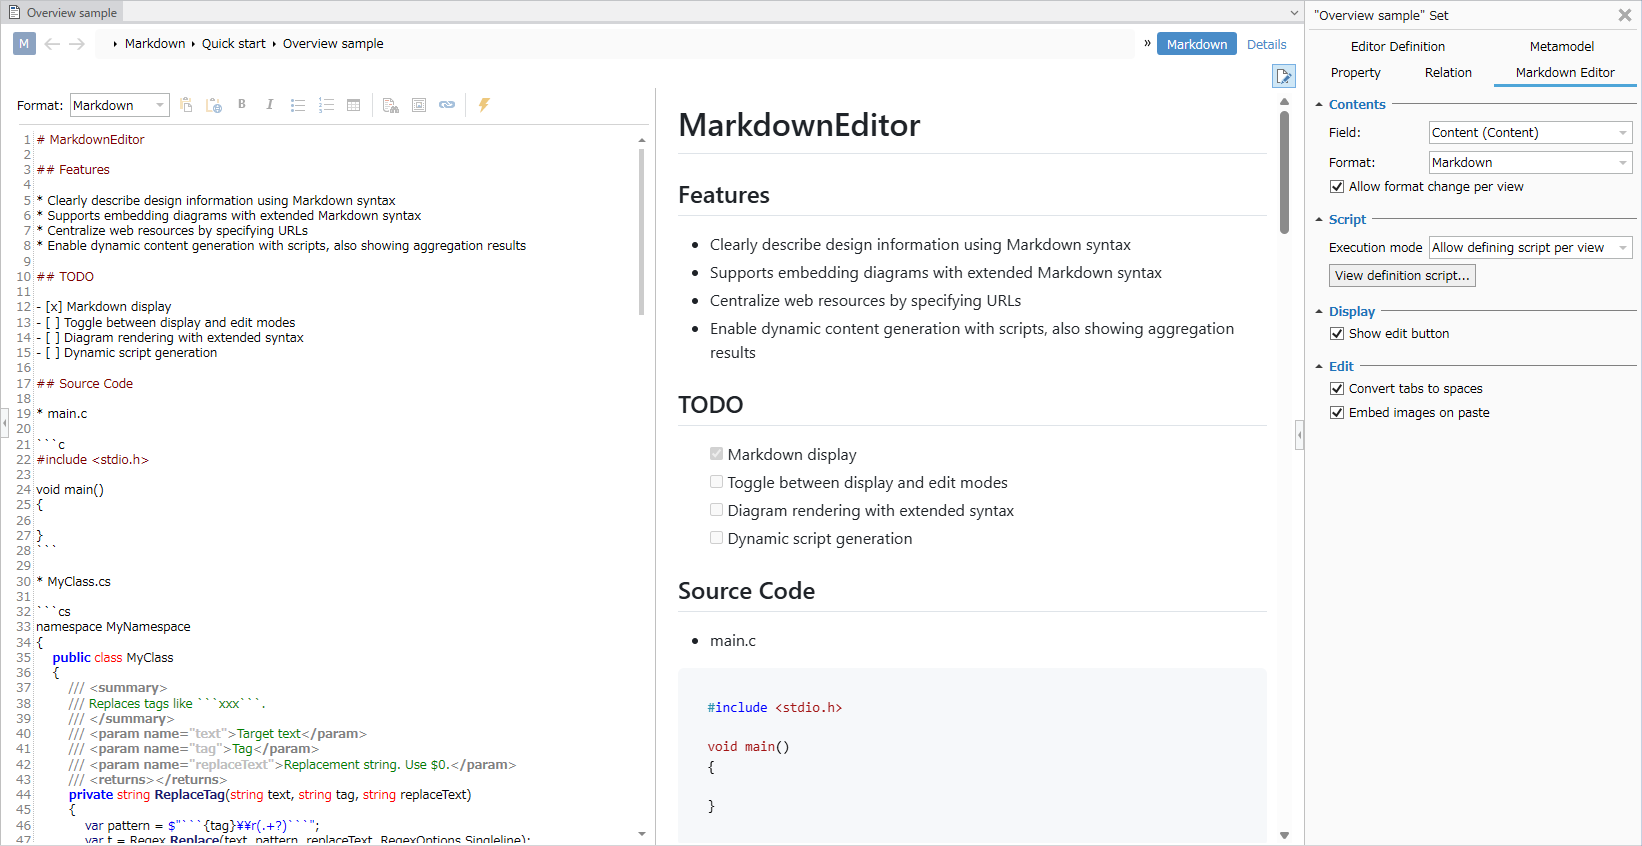This screenshot has width=1642, height=846.
Task: Click Toggle between display and edit modes checkbox
Action: [716, 482]
